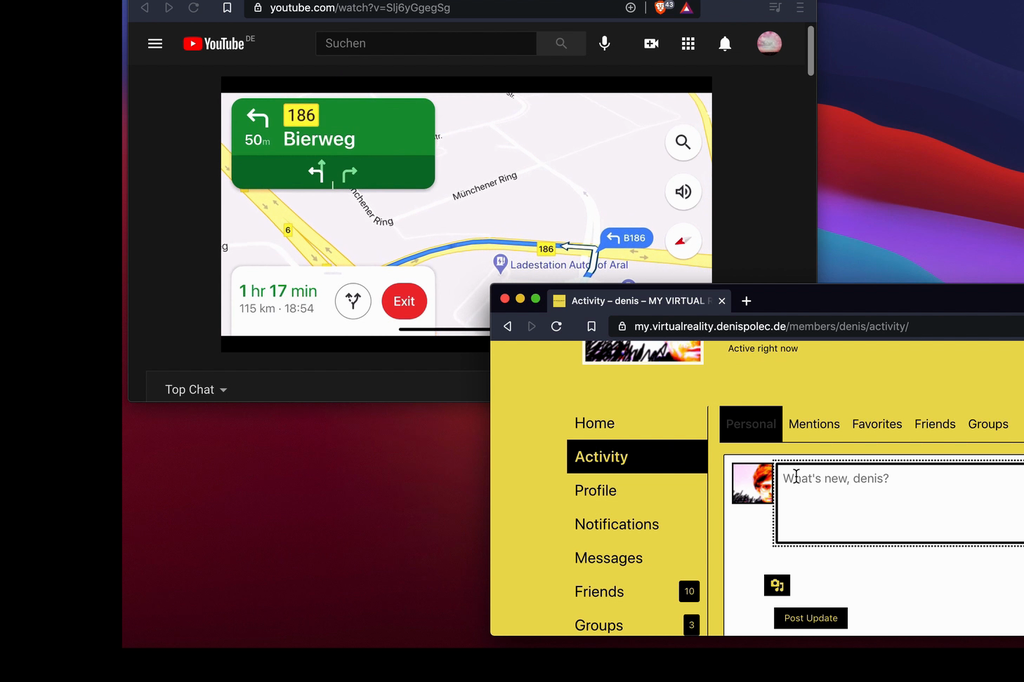
Task: Go back in the YouTube browser window
Action: [x=145, y=8]
